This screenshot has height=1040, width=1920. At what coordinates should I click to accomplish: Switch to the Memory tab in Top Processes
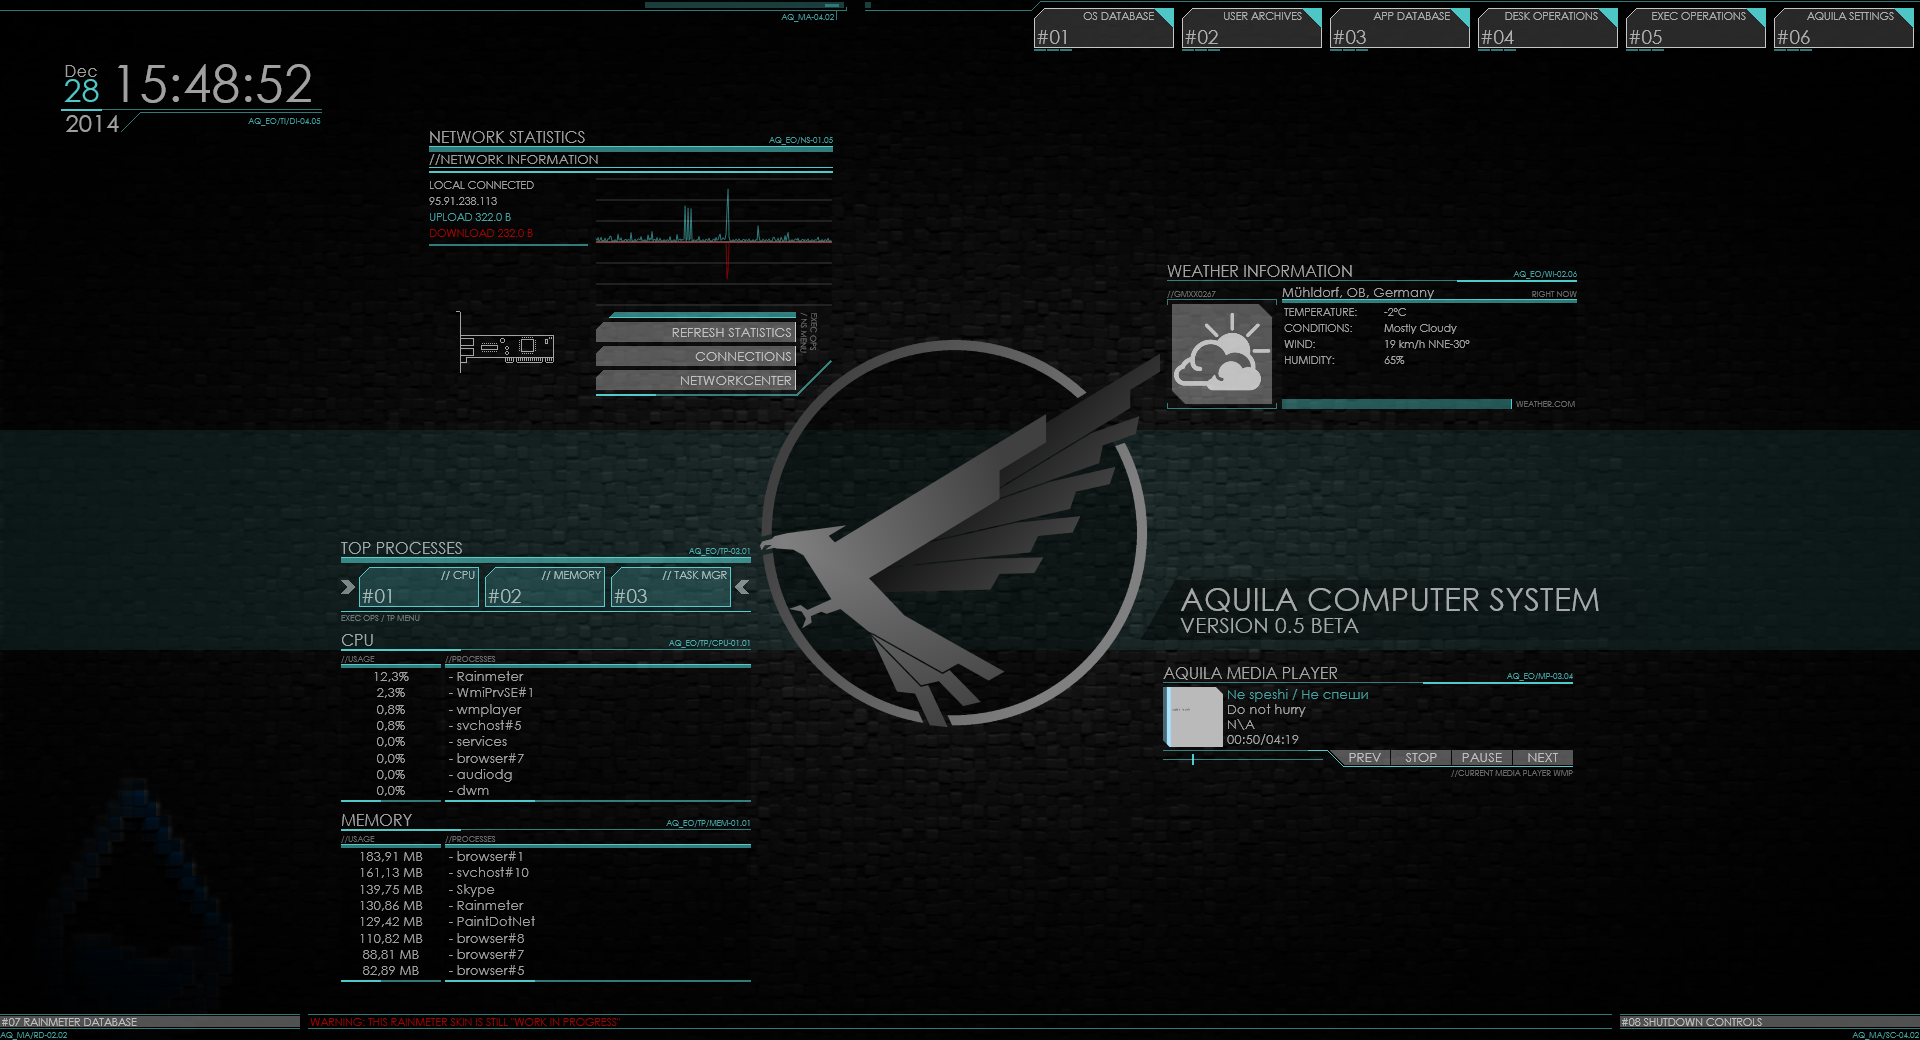pos(545,587)
